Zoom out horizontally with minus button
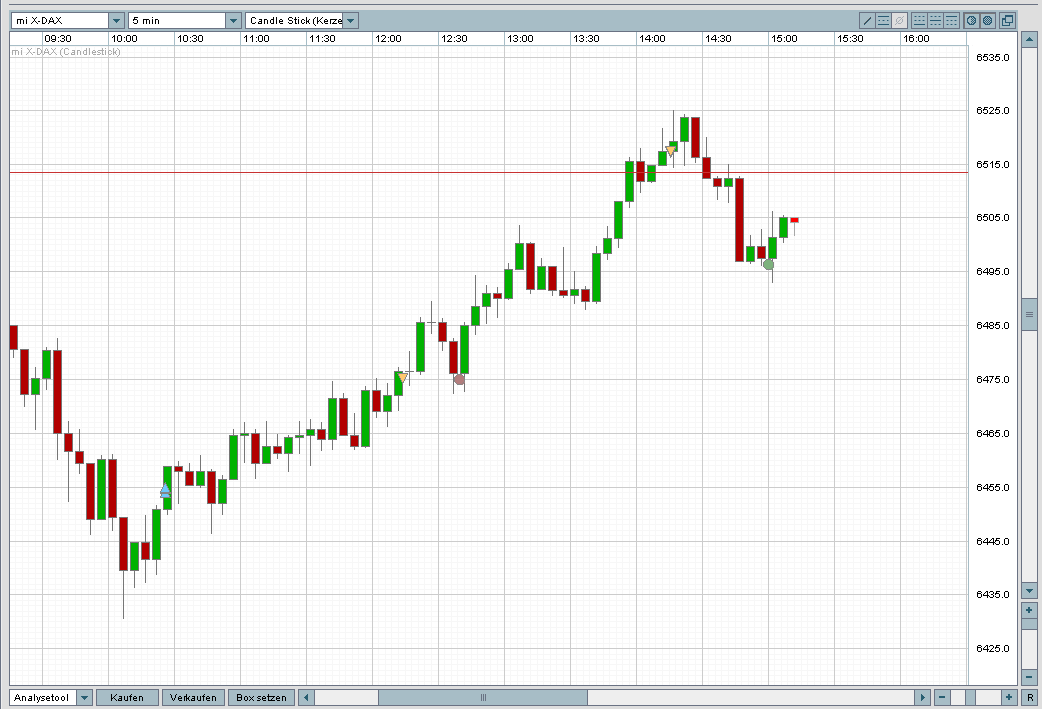 pos(942,697)
